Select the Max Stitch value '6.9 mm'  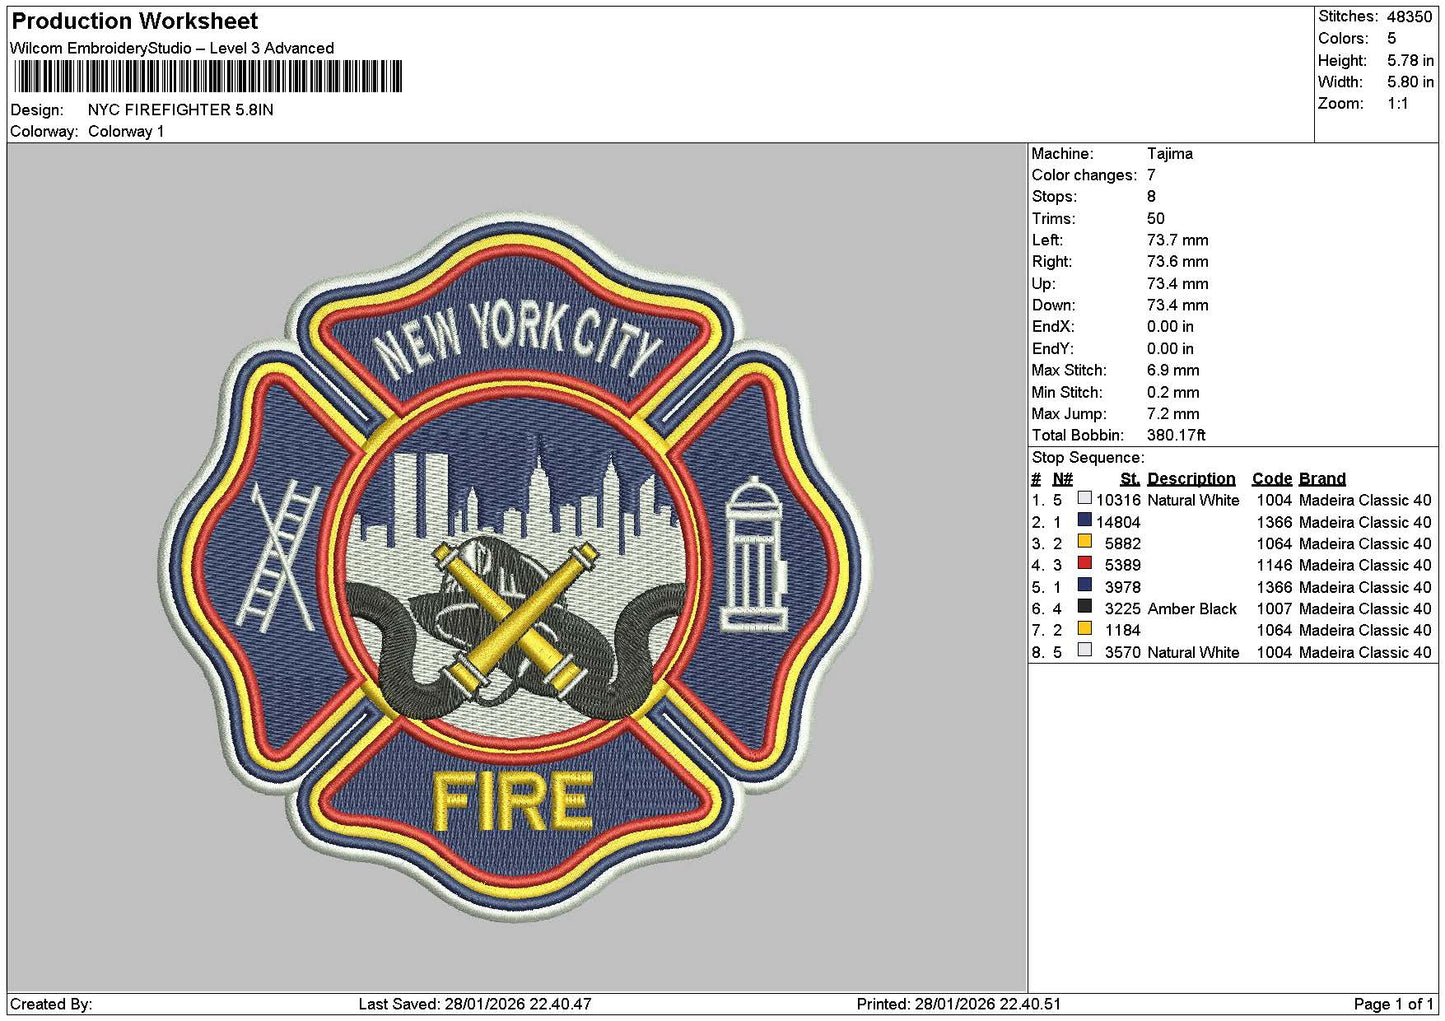click(x=1173, y=370)
